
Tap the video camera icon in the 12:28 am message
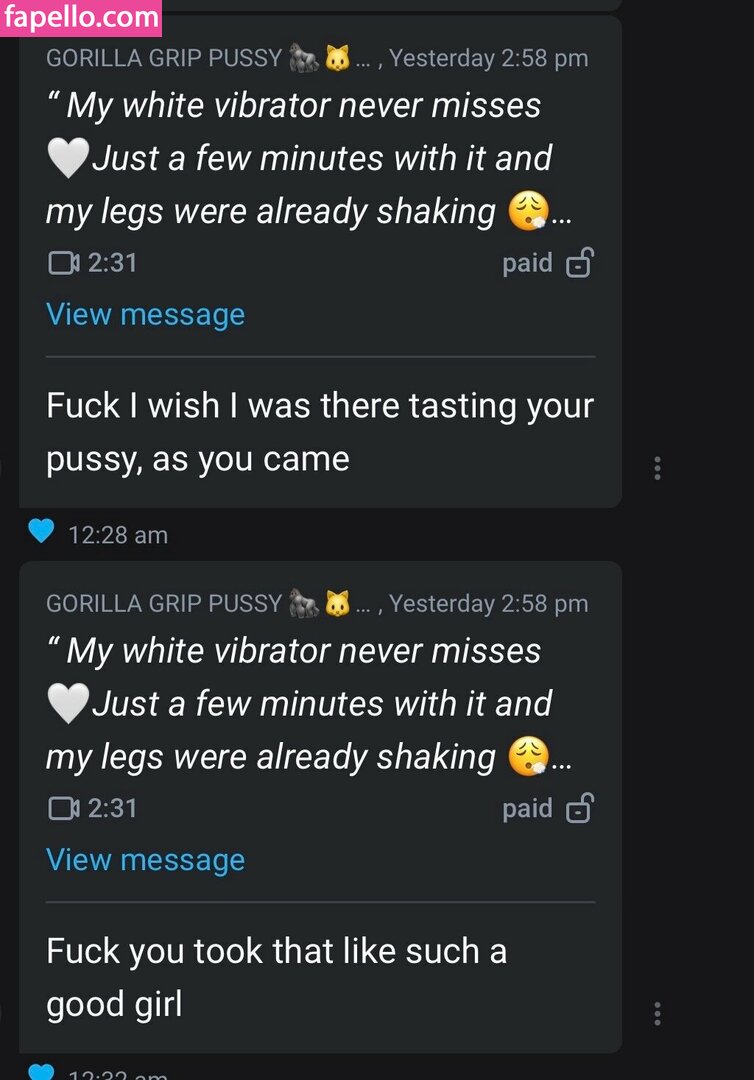pos(63,263)
